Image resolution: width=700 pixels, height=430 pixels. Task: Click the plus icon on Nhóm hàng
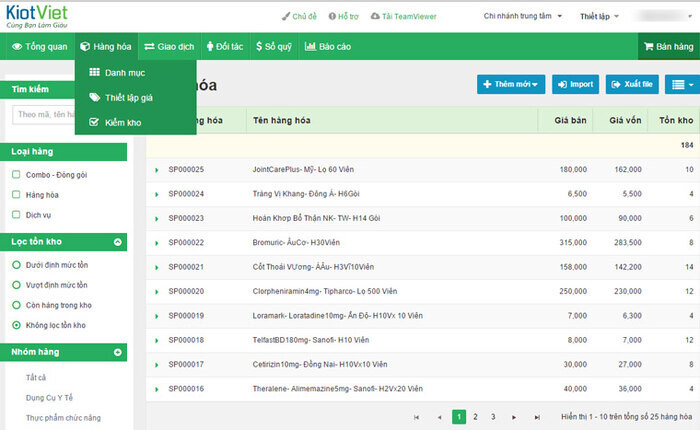[118, 352]
